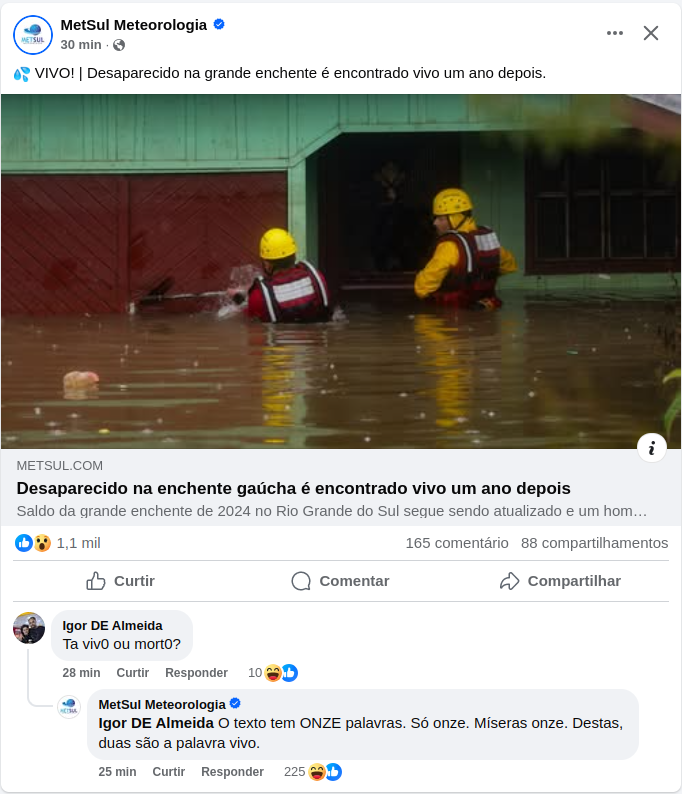Viewport: 682px width, 794px height.
Task: Reply to Igor DE Almeida's comment
Action: coord(196,672)
